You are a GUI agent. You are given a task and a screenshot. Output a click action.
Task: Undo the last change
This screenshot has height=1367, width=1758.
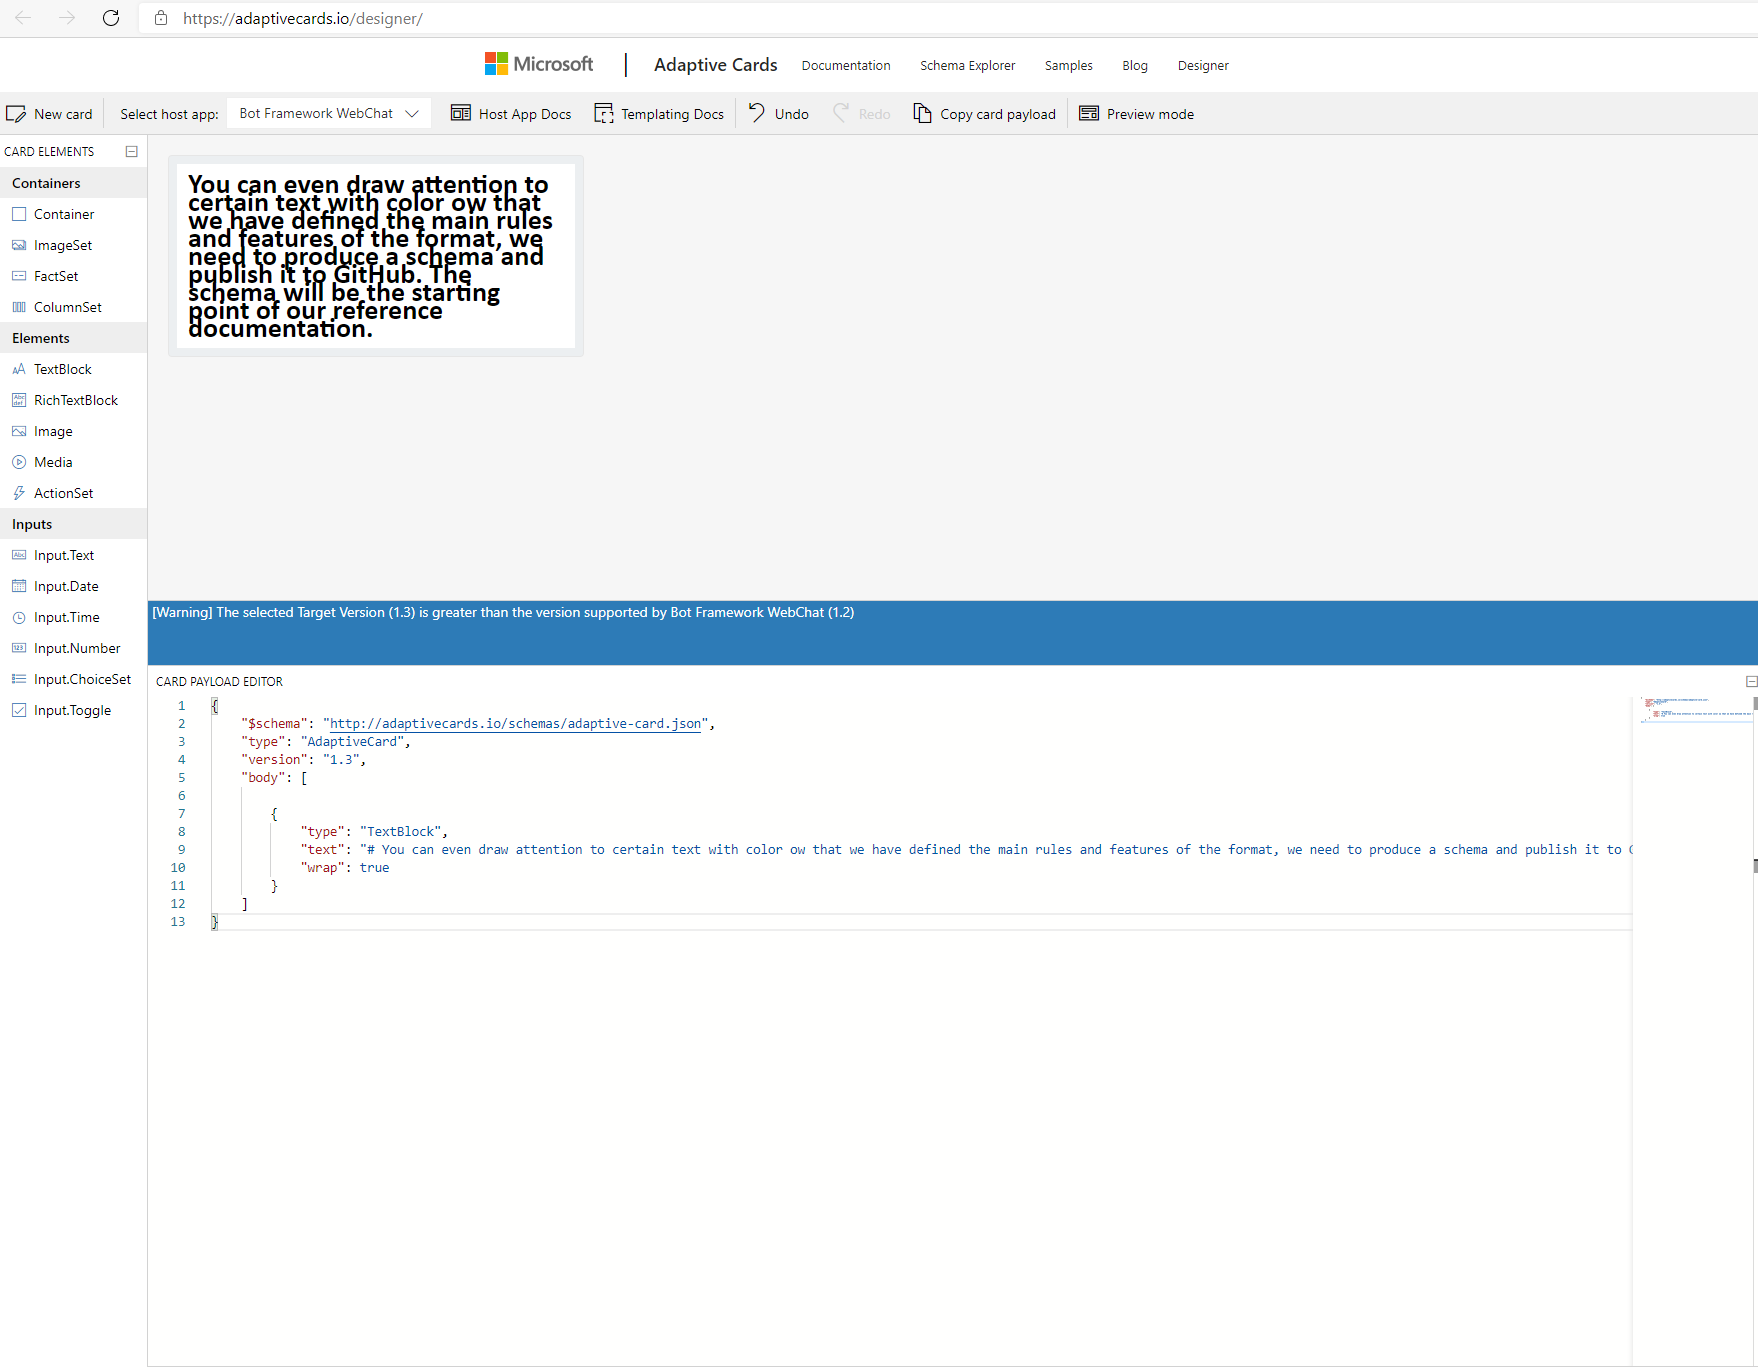pyautogui.click(x=777, y=113)
